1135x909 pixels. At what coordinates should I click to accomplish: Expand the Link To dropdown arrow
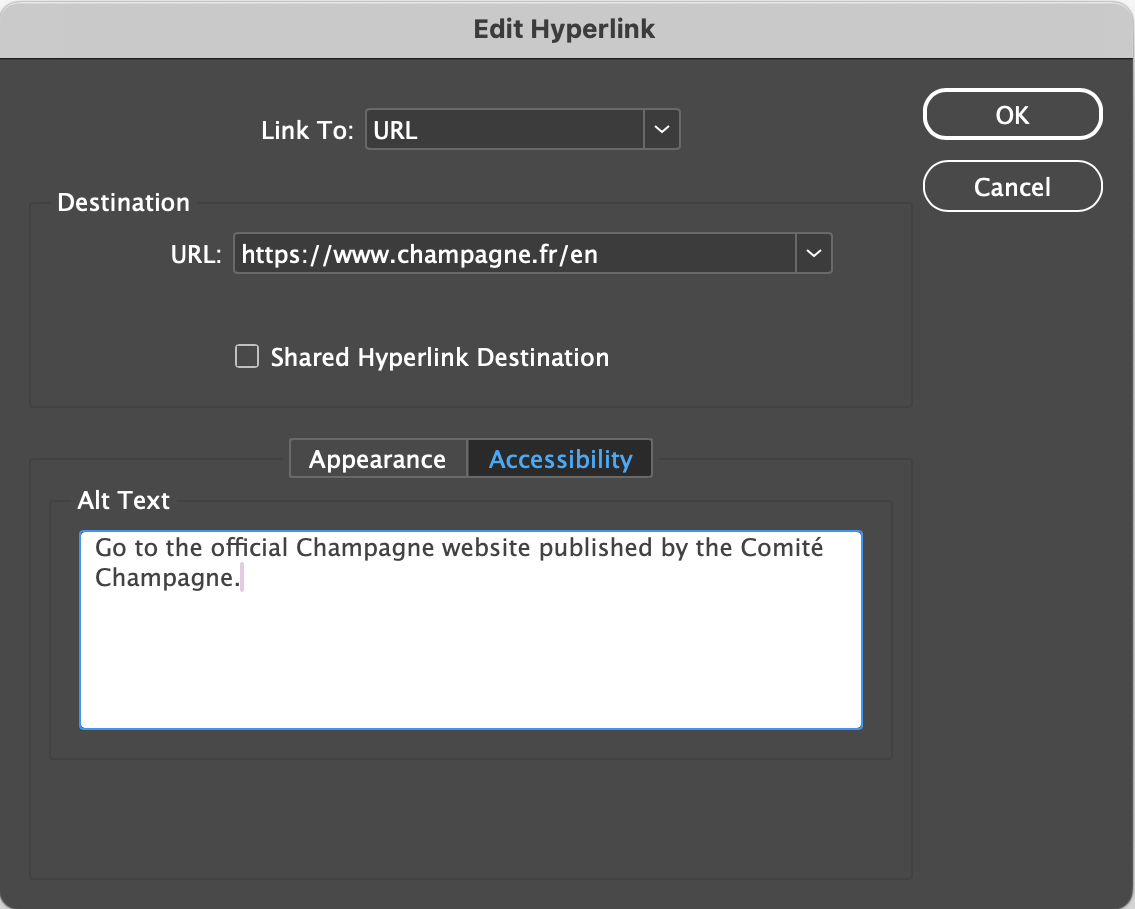click(x=661, y=130)
